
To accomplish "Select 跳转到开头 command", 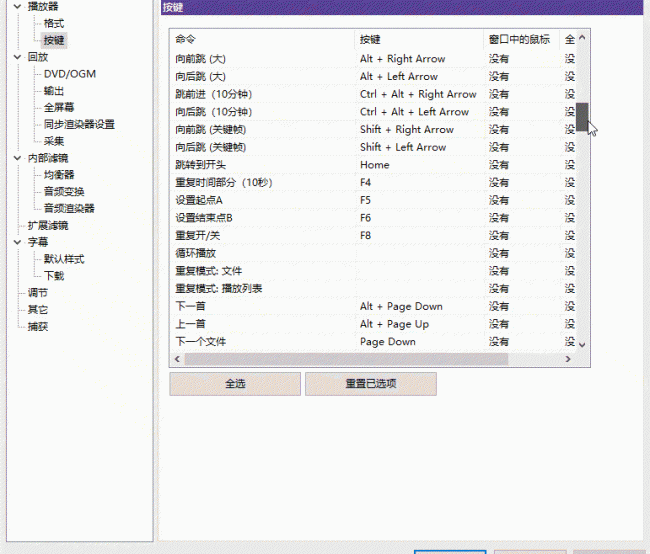I will (373, 165).
